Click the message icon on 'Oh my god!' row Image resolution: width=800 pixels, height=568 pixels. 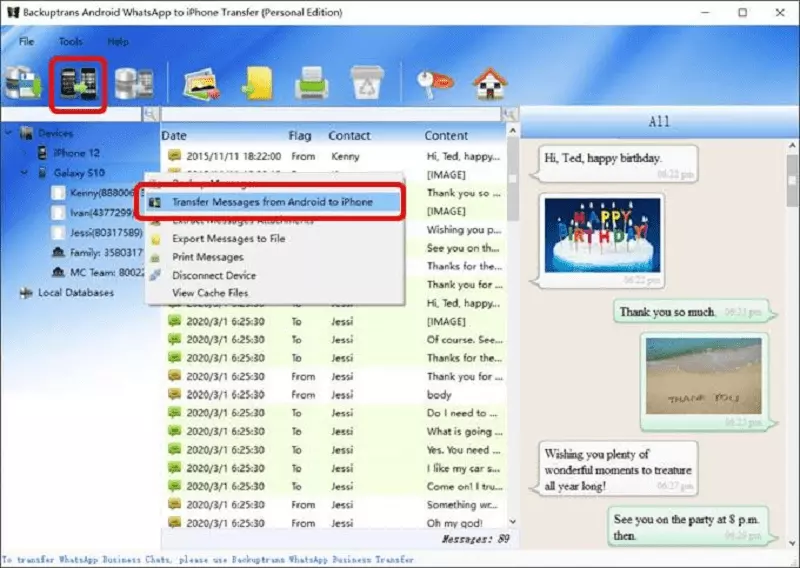[174, 523]
